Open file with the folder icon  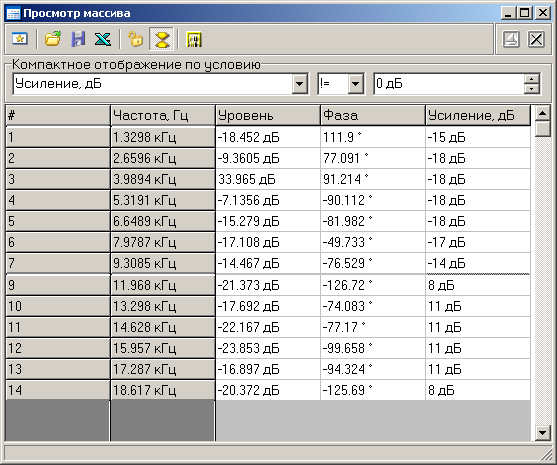(53, 39)
